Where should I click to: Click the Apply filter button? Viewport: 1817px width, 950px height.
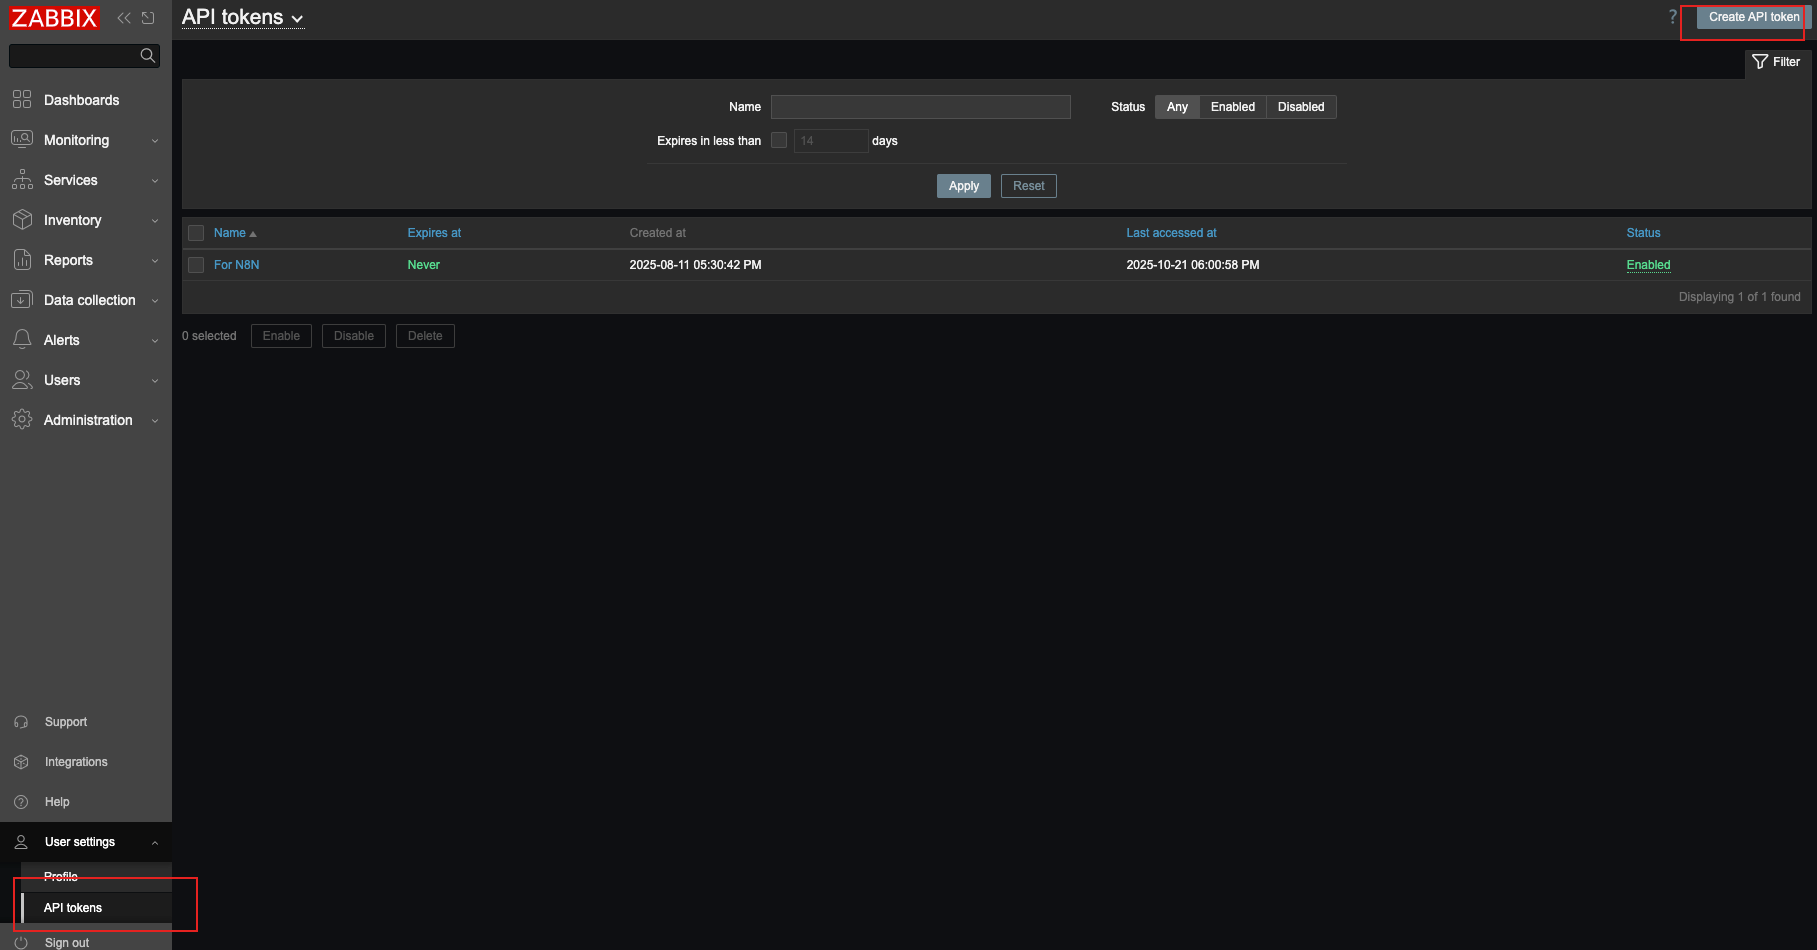(x=963, y=186)
